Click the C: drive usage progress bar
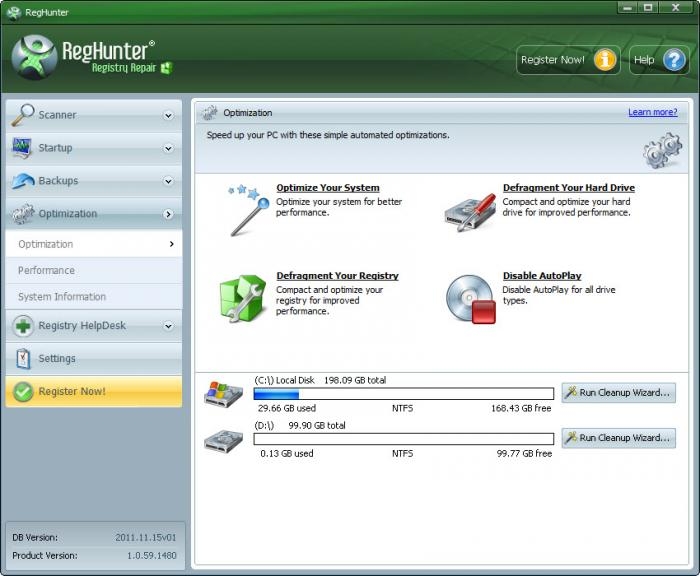The height and width of the screenshot is (576, 700). click(x=404, y=393)
